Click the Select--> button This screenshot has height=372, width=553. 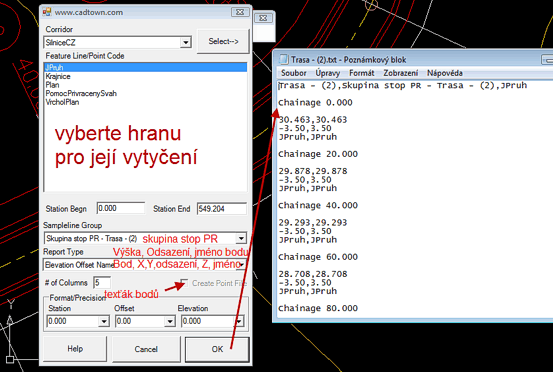click(223, 42)
